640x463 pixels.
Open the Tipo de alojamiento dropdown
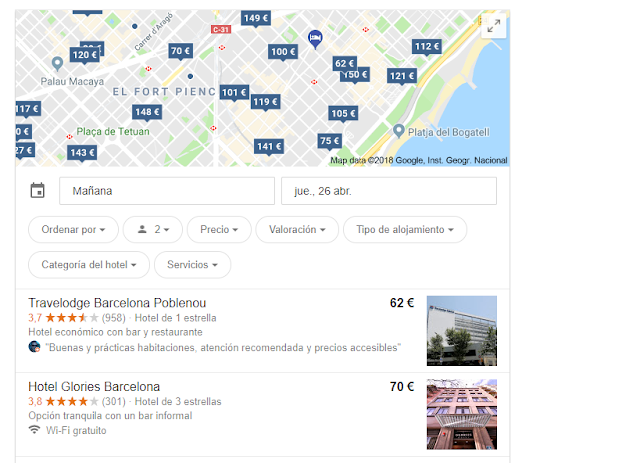coord(405,229)
